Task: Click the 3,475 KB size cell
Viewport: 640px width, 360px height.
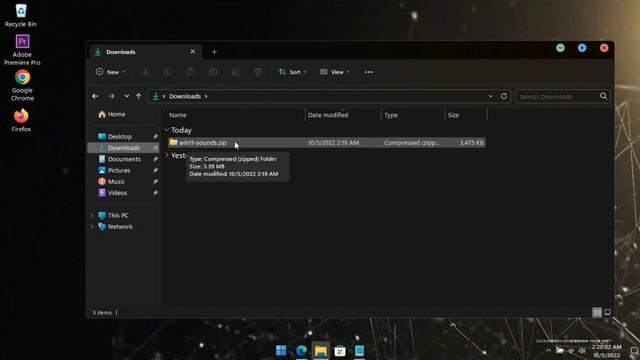Action: click(471, 142)
